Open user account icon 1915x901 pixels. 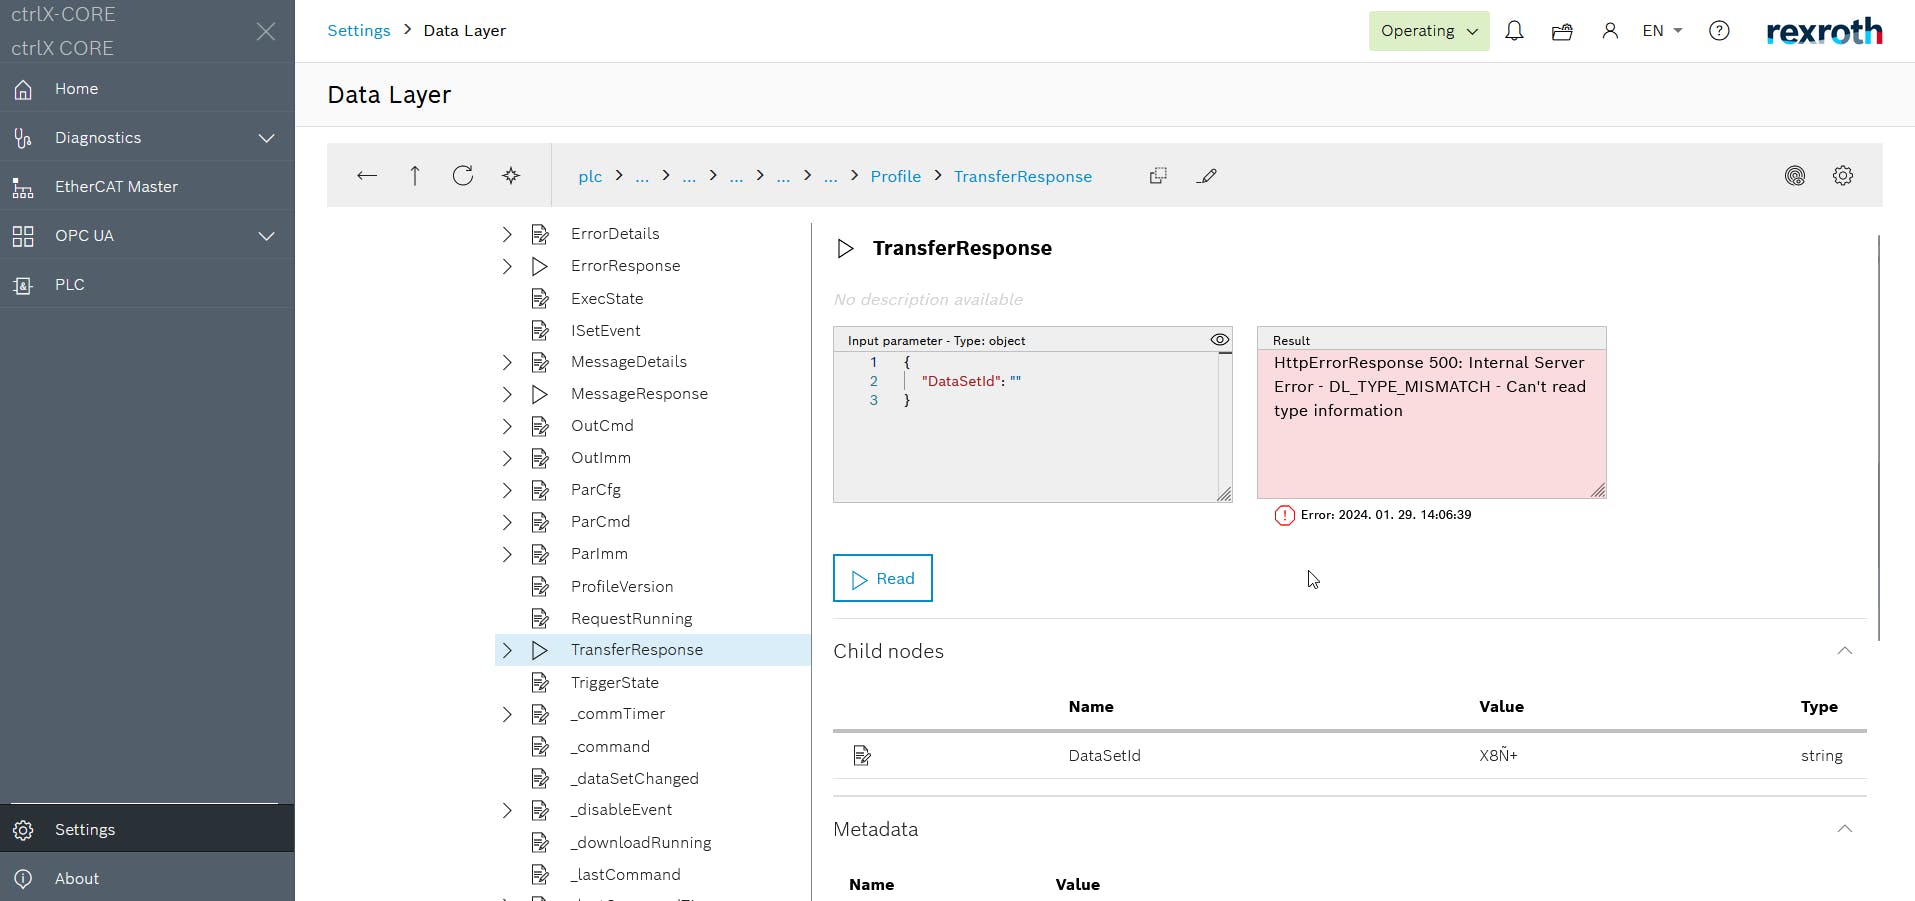[1610, 31]
